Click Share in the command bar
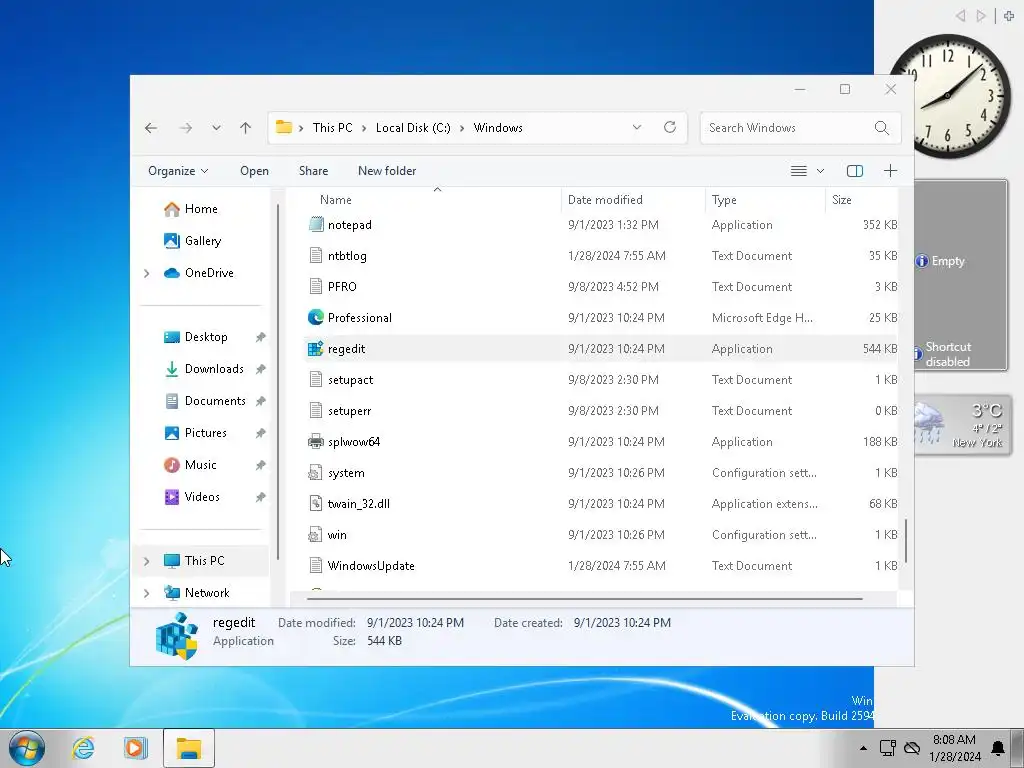Screen dimensions: 1024x768 (x=313, y=171)
